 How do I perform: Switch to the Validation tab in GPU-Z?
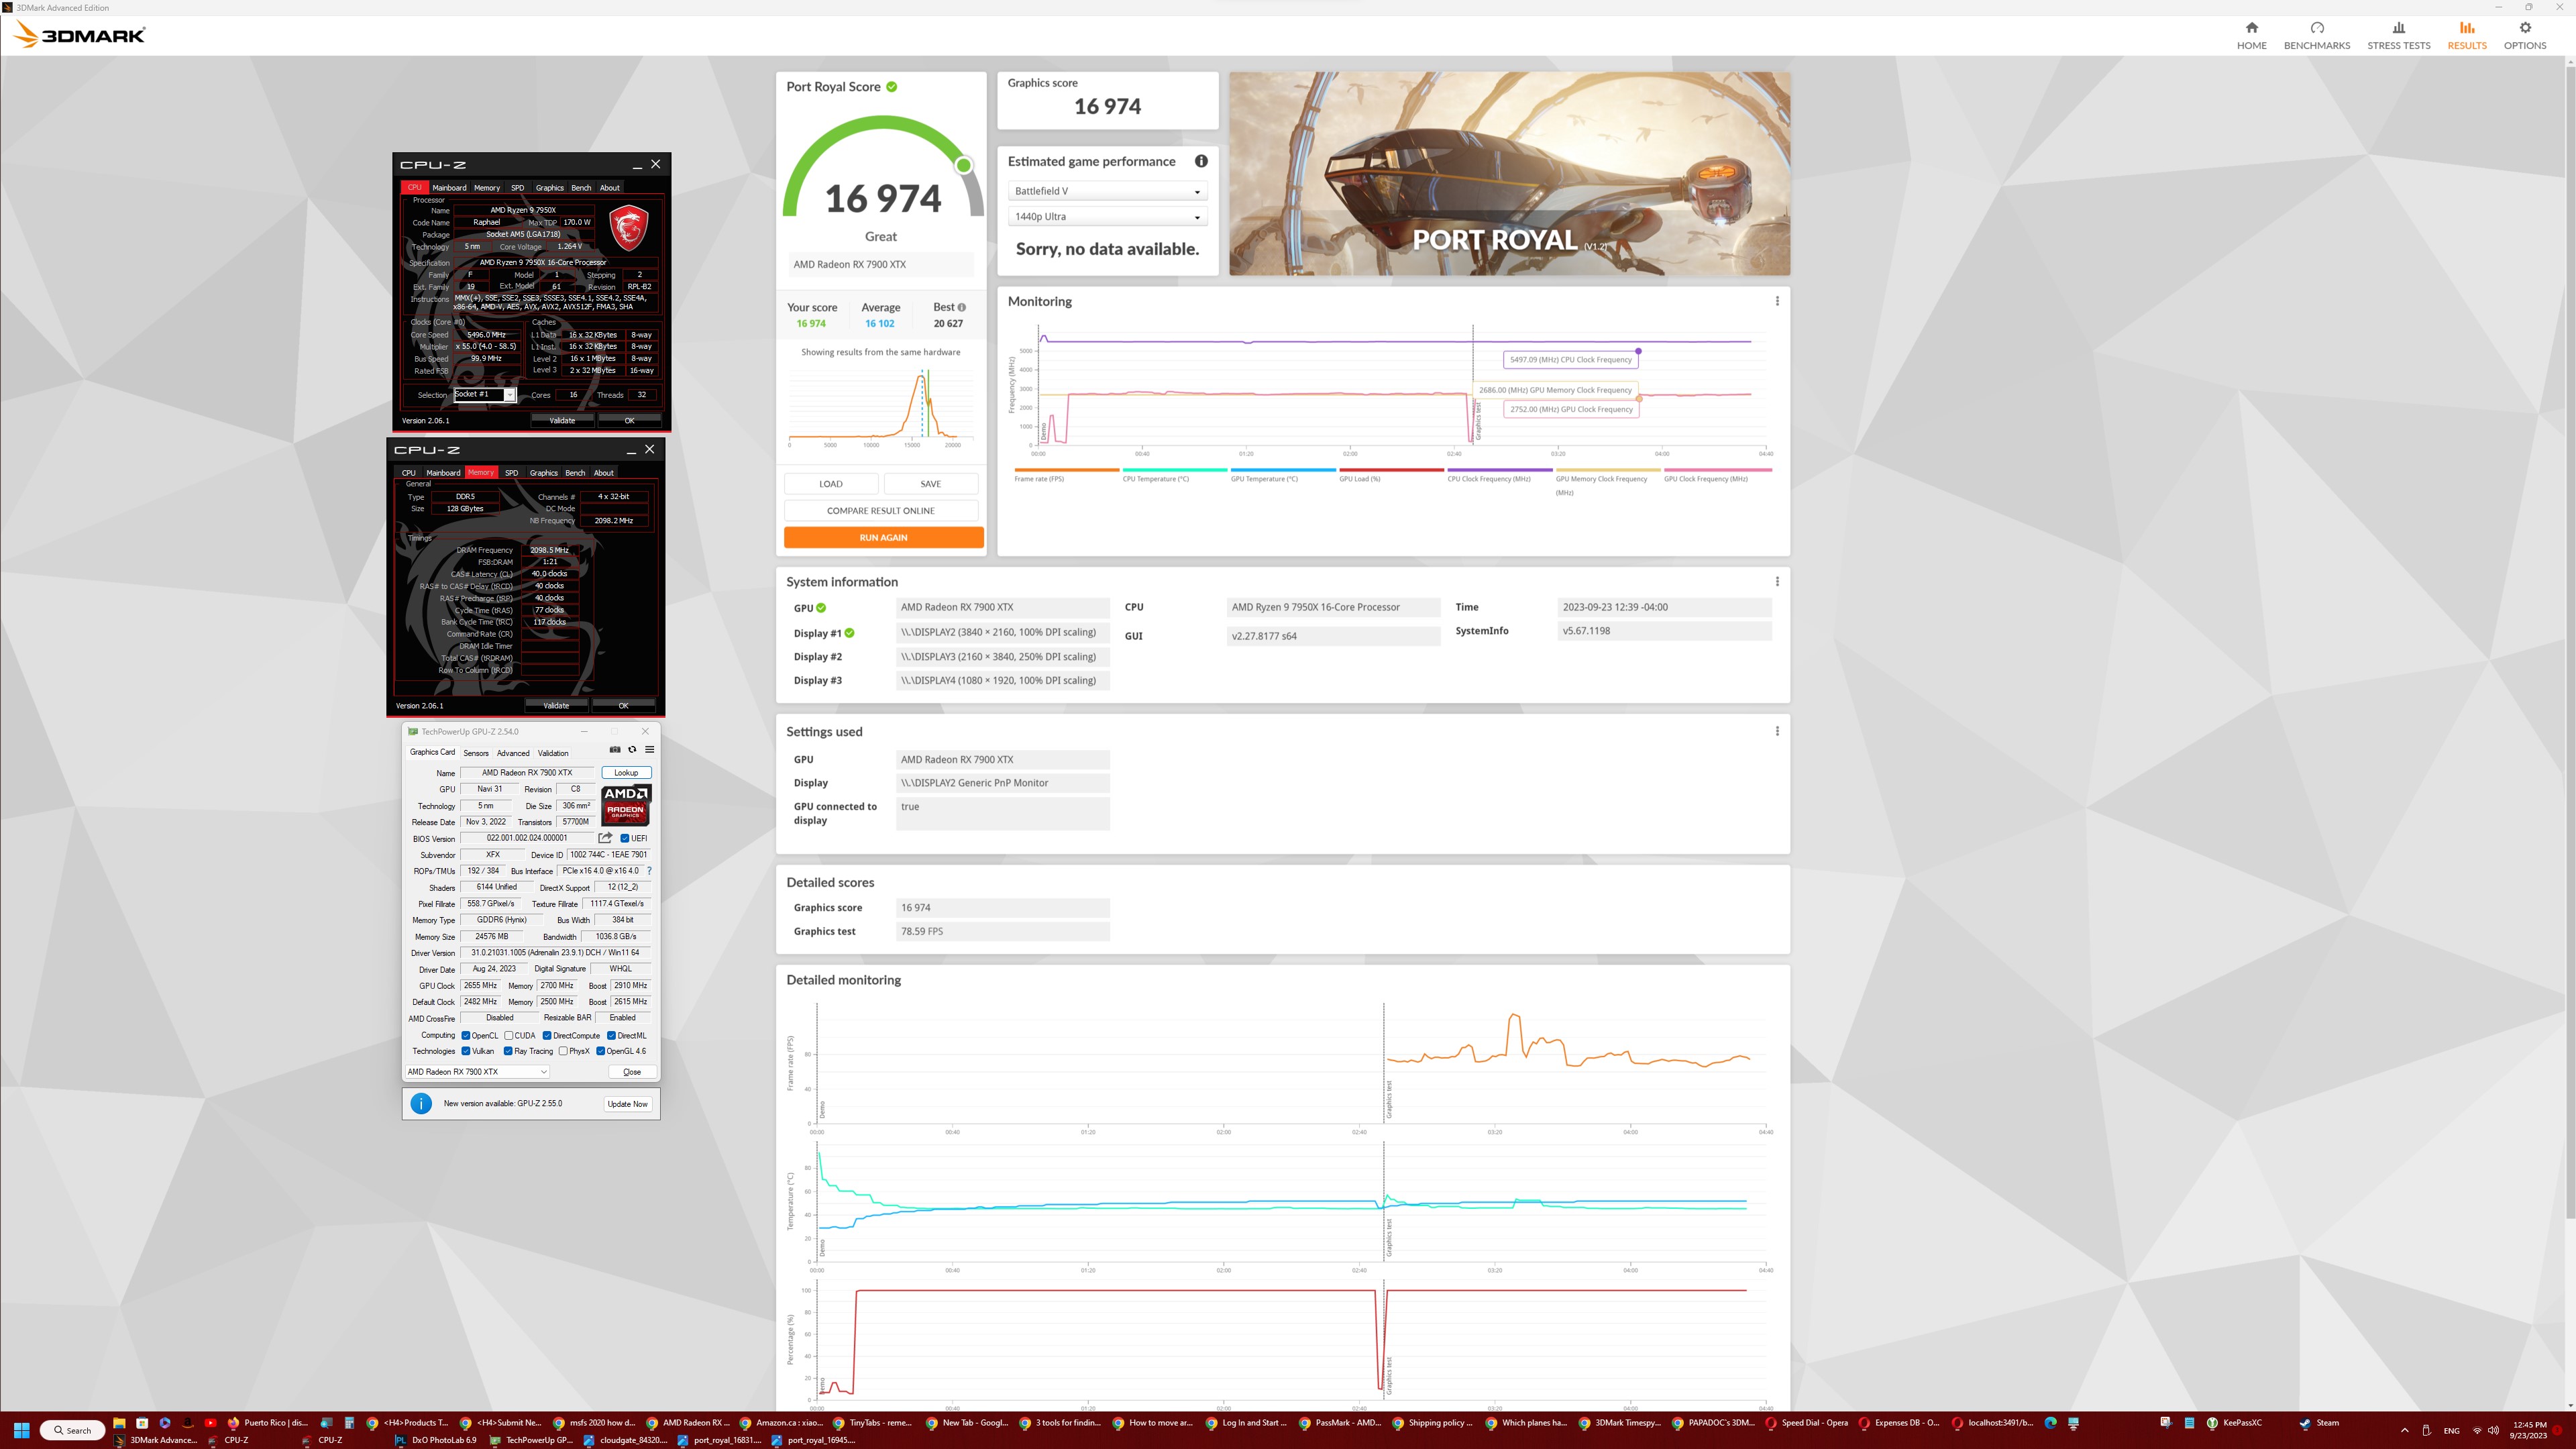(x=553, y=753)
